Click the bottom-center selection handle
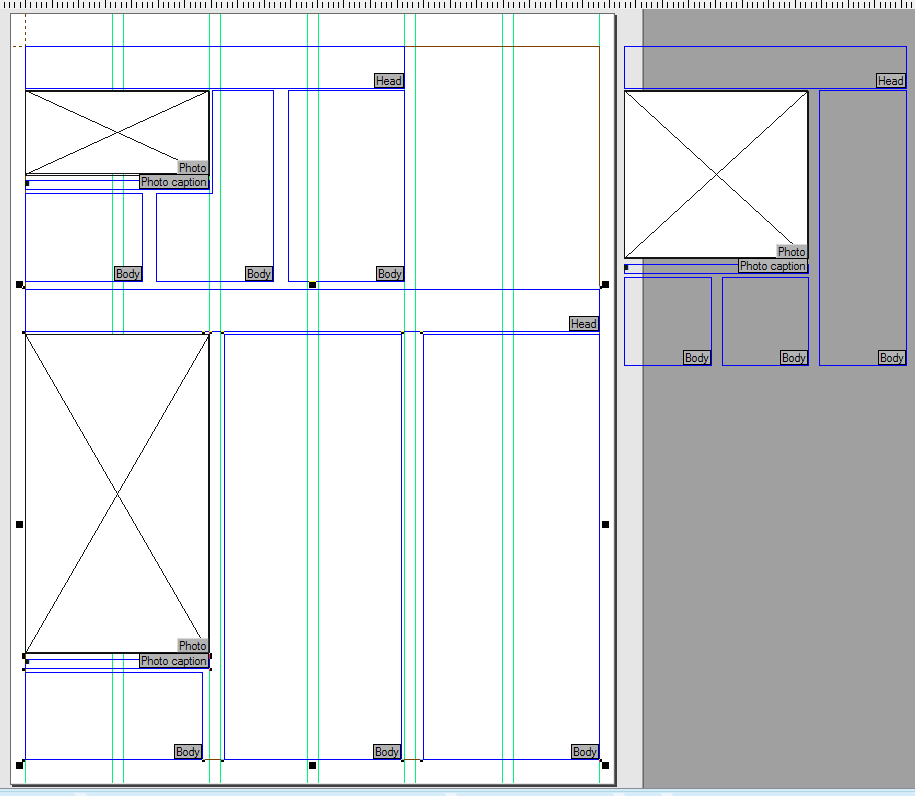Screen dimensions: 915x796 click(x=312, y=765)
